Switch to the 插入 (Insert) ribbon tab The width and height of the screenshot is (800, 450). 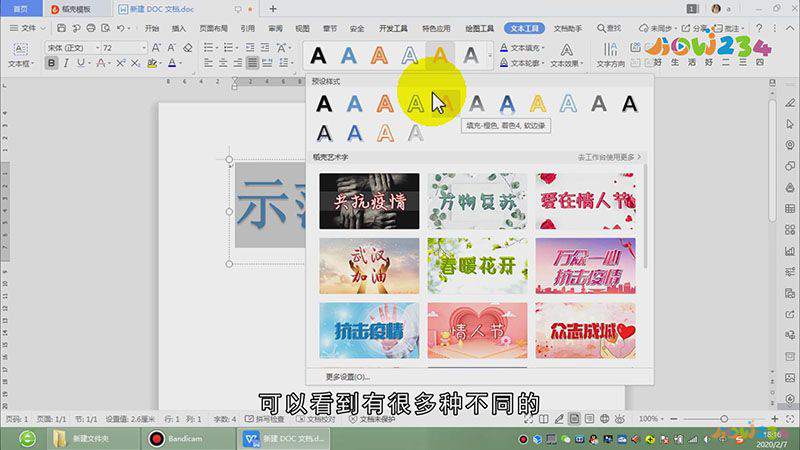tap(179, 28)
